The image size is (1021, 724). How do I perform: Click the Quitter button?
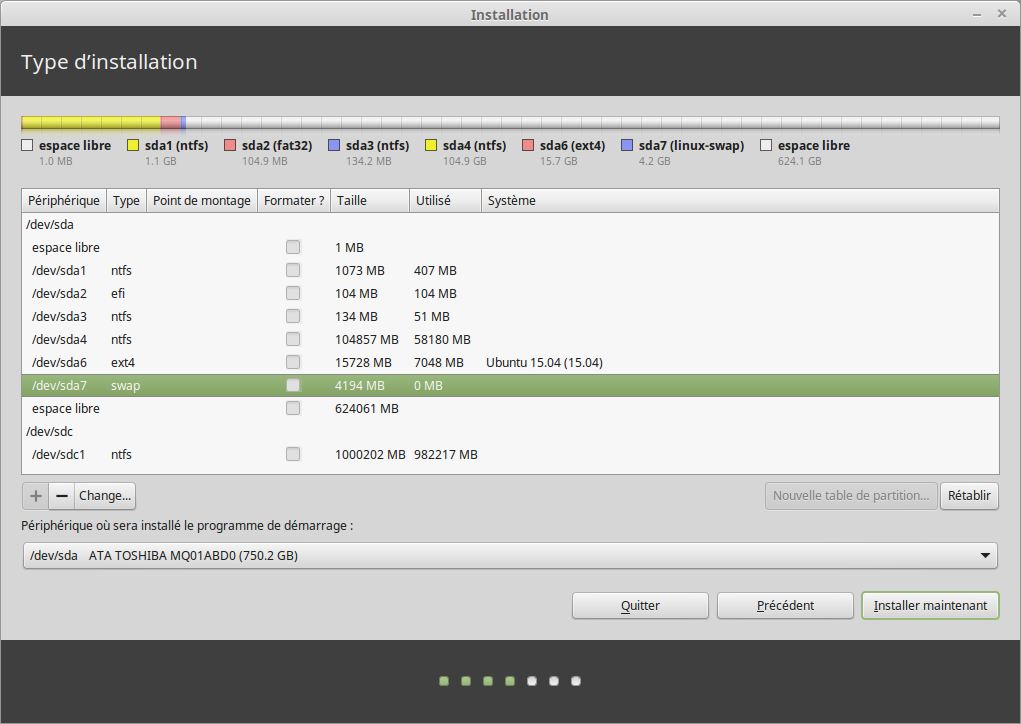(640, 605)
